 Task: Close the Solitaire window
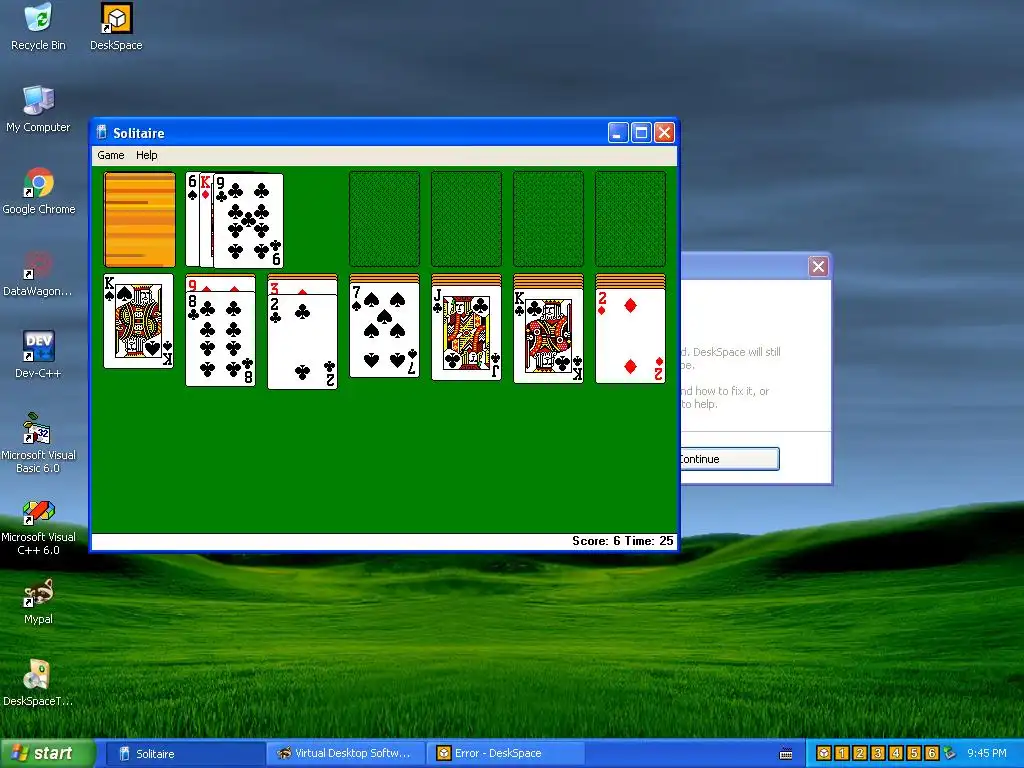tap(664, 133)
